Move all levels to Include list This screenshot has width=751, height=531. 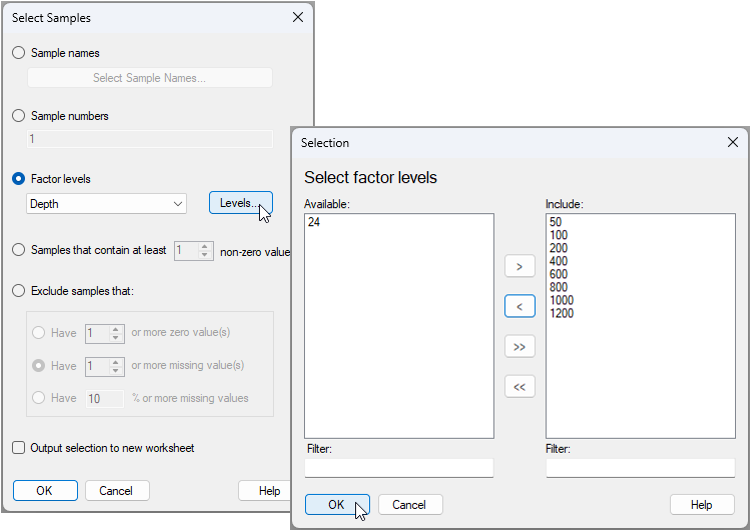(x=519, y=346)
